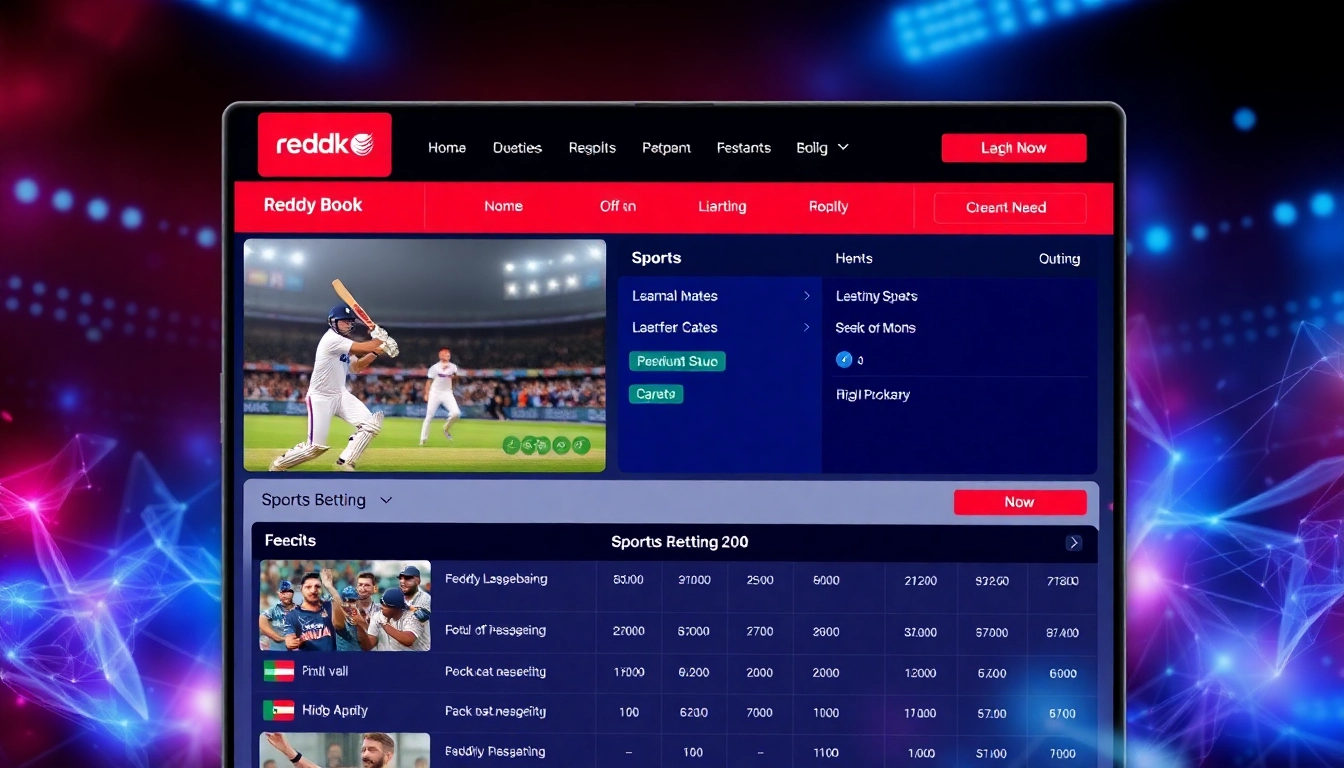
Task: Click Feddy Lasgebaing row label
Action: [496, 579]
